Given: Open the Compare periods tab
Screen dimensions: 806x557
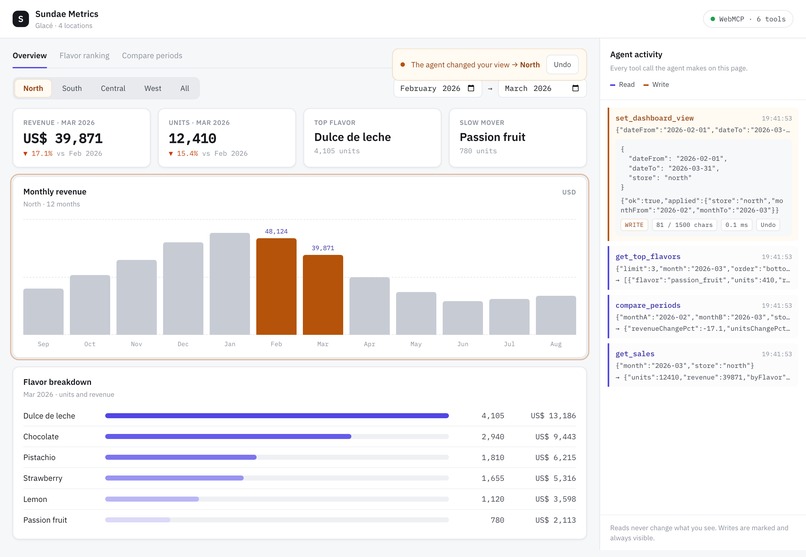Looking at the screenshot, I should (152, 55).
